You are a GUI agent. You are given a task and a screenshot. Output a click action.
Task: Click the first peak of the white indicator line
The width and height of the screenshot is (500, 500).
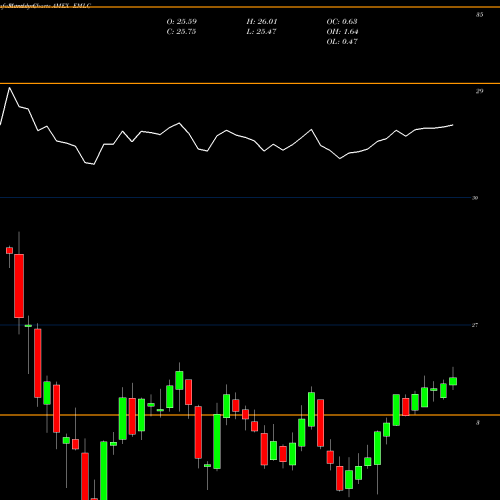pyautogui.click(x=9, y=88)
